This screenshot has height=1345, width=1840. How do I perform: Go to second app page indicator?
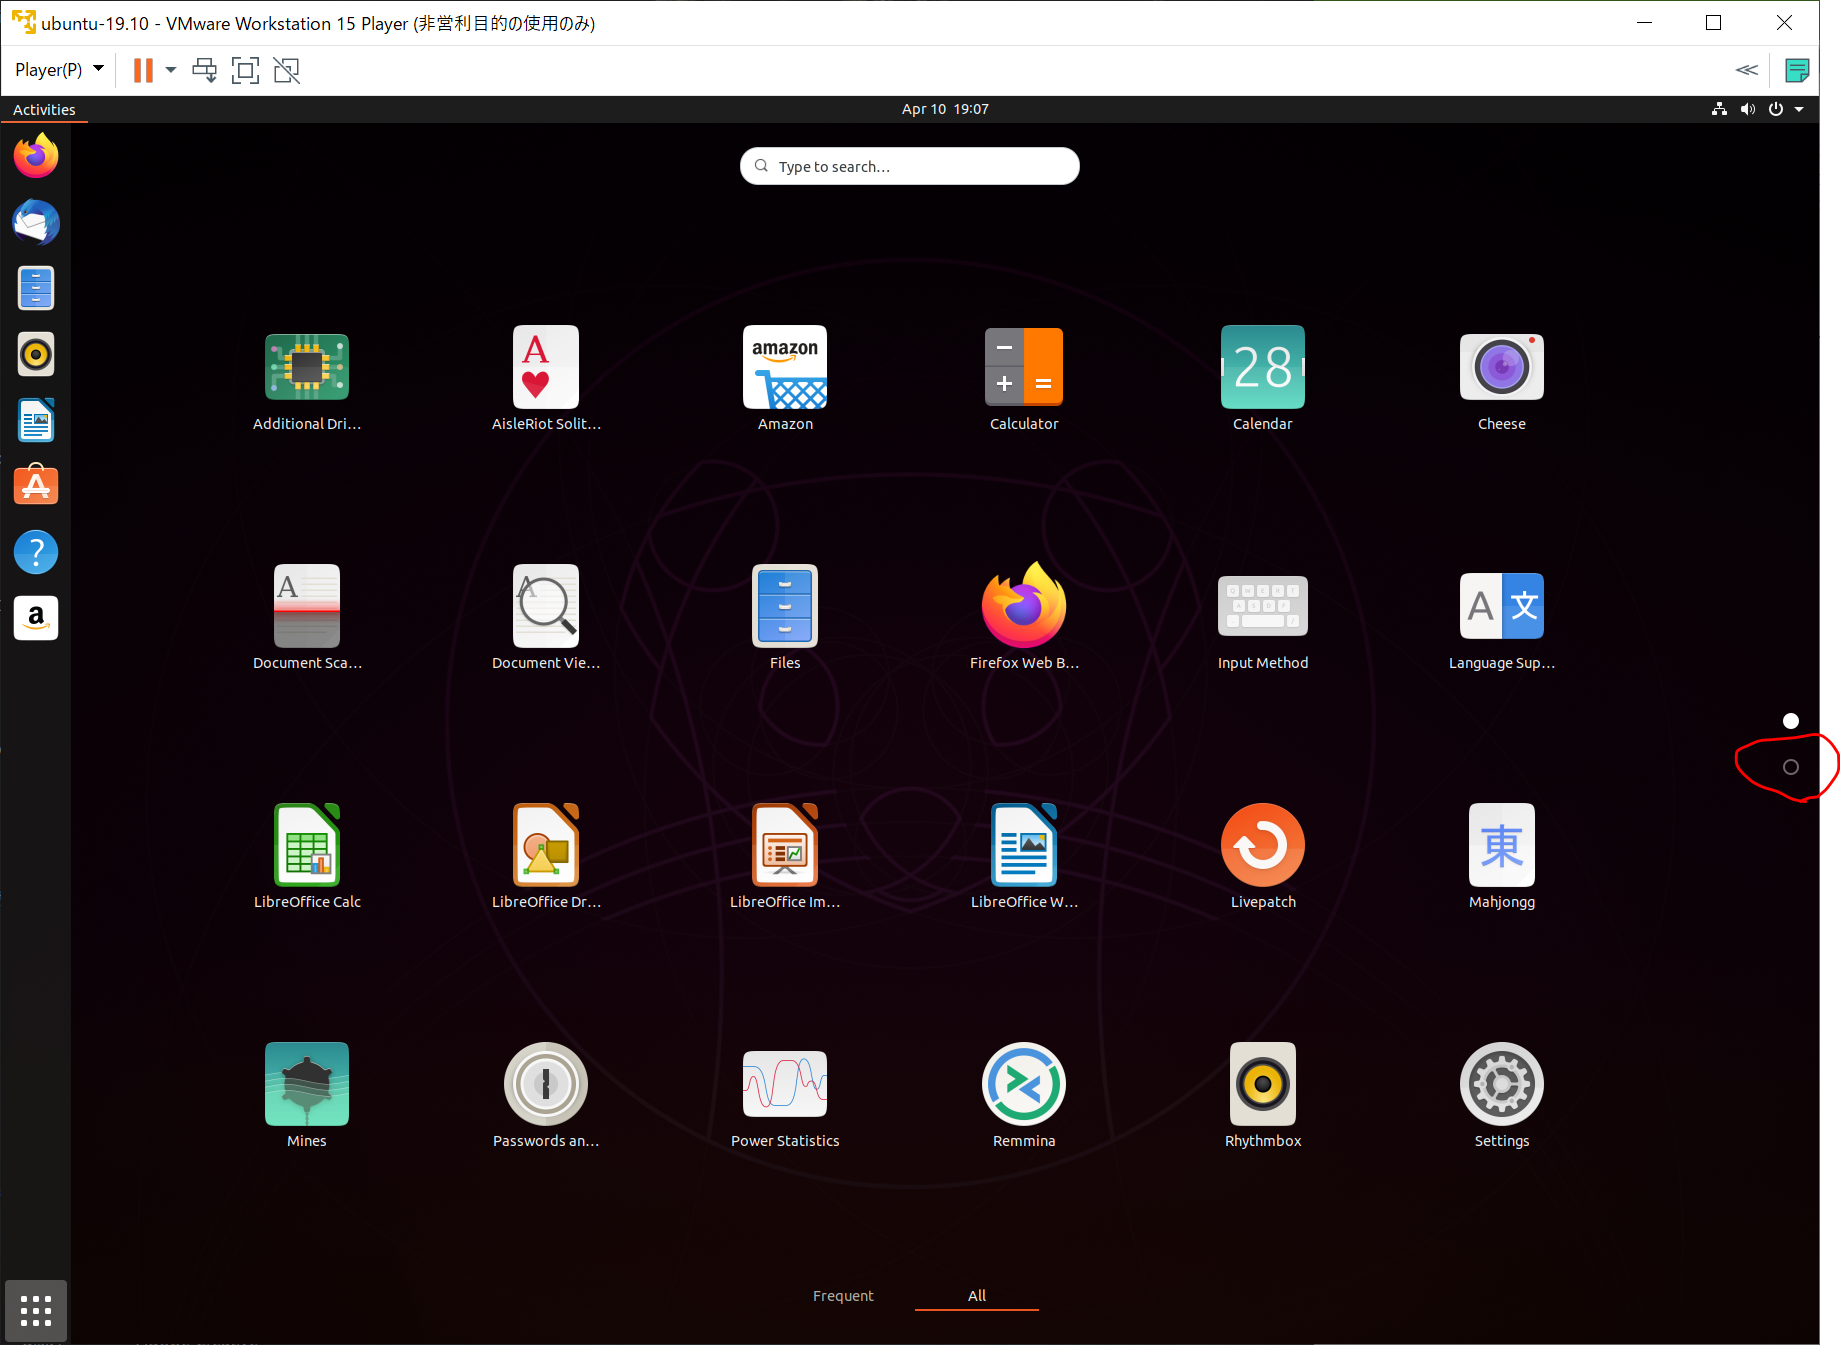1791,767
